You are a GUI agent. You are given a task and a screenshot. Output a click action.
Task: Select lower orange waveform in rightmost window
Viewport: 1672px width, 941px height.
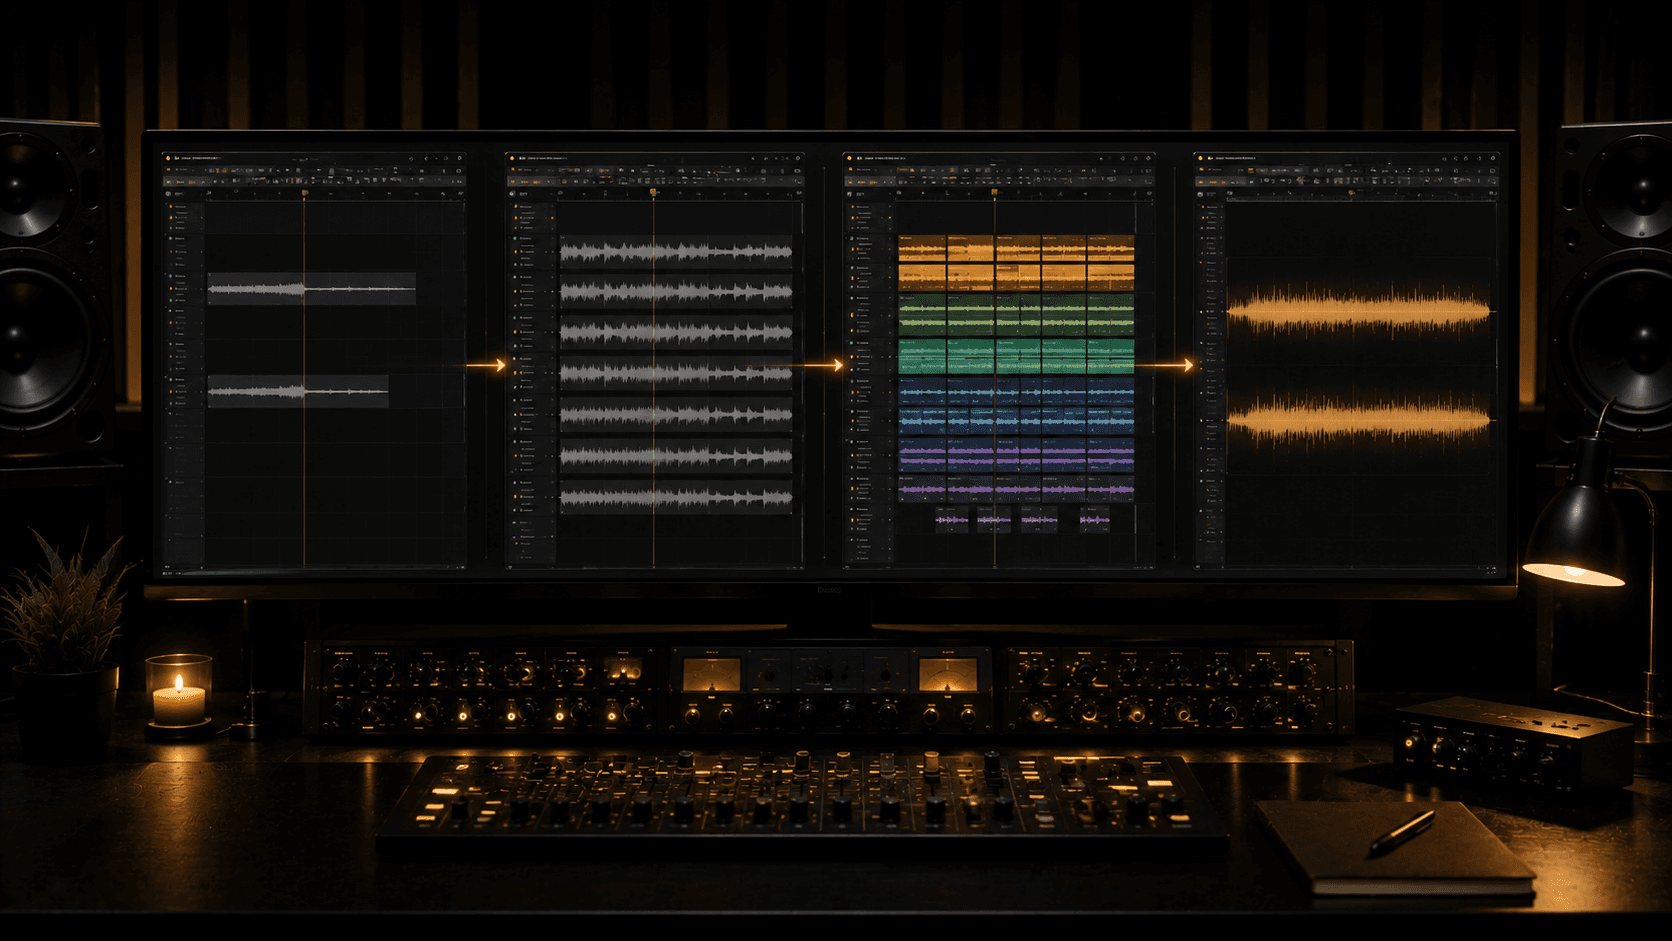[1359, 419]
